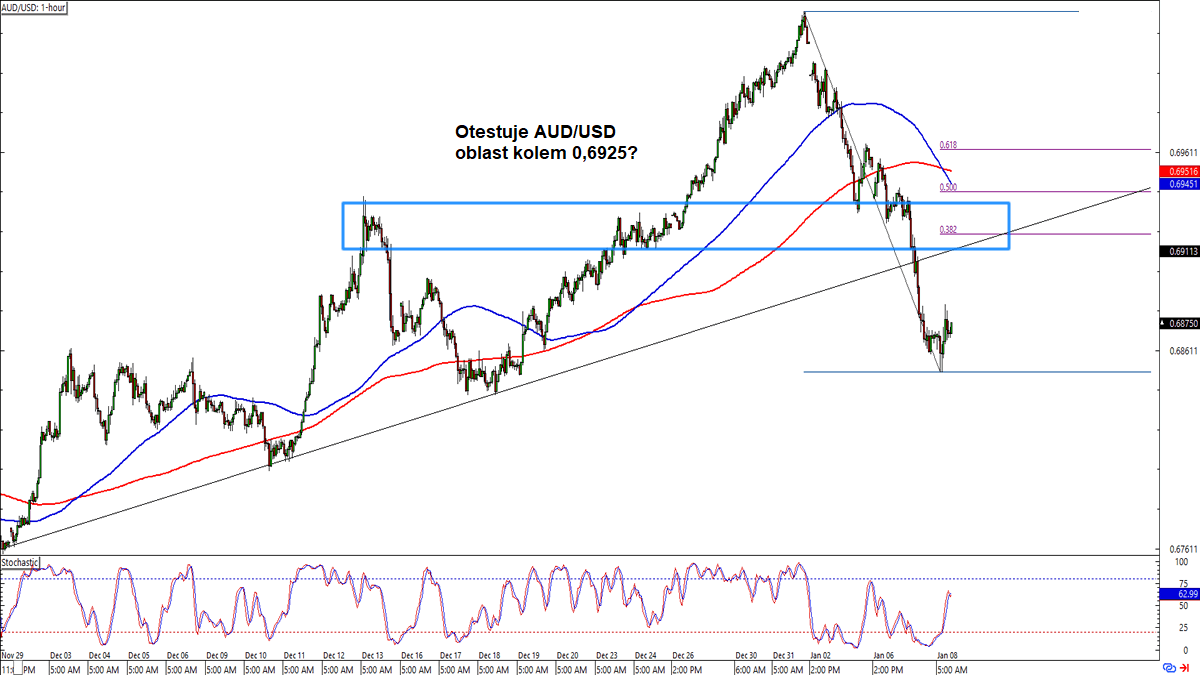The image size is (1200, 675).
Task: Select the 0.618 Fibonacci level label
Action: pos(949,144)
